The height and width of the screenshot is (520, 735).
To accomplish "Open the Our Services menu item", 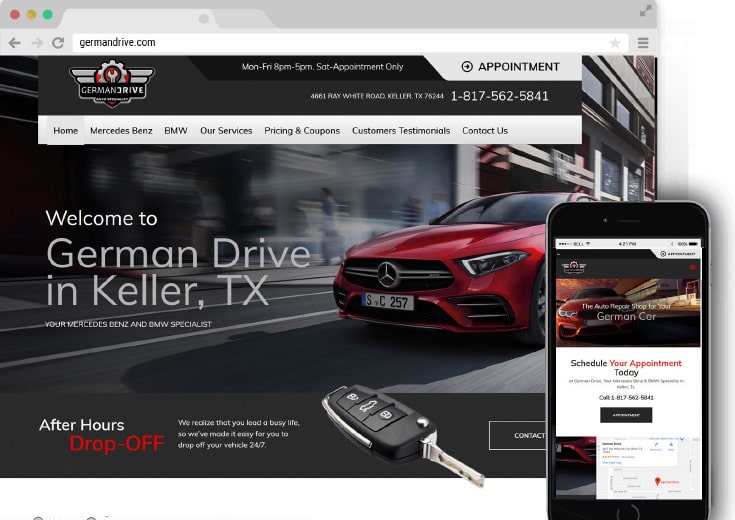I will 226,131.
